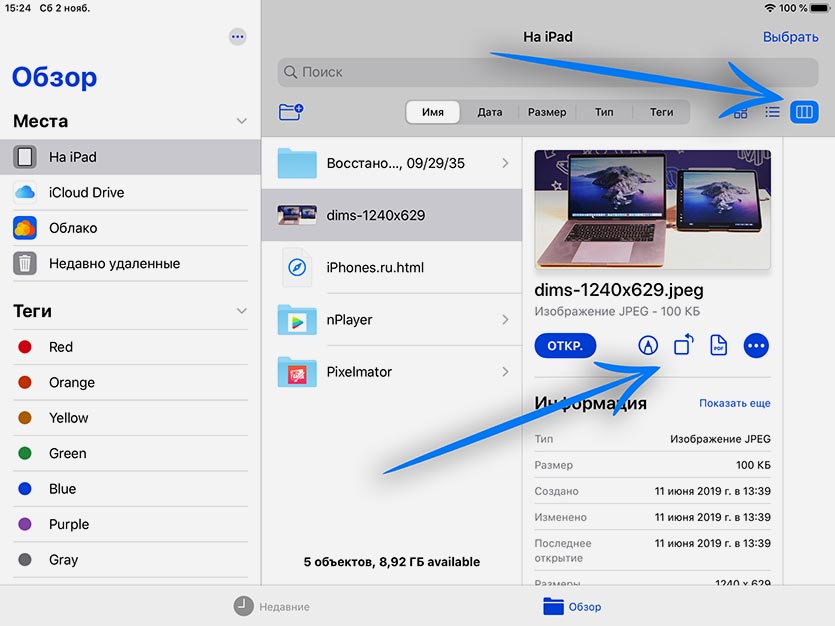Sort files by Имя
Image resolution: width=835 pixels, height=626 pixels.
(433, 112)
